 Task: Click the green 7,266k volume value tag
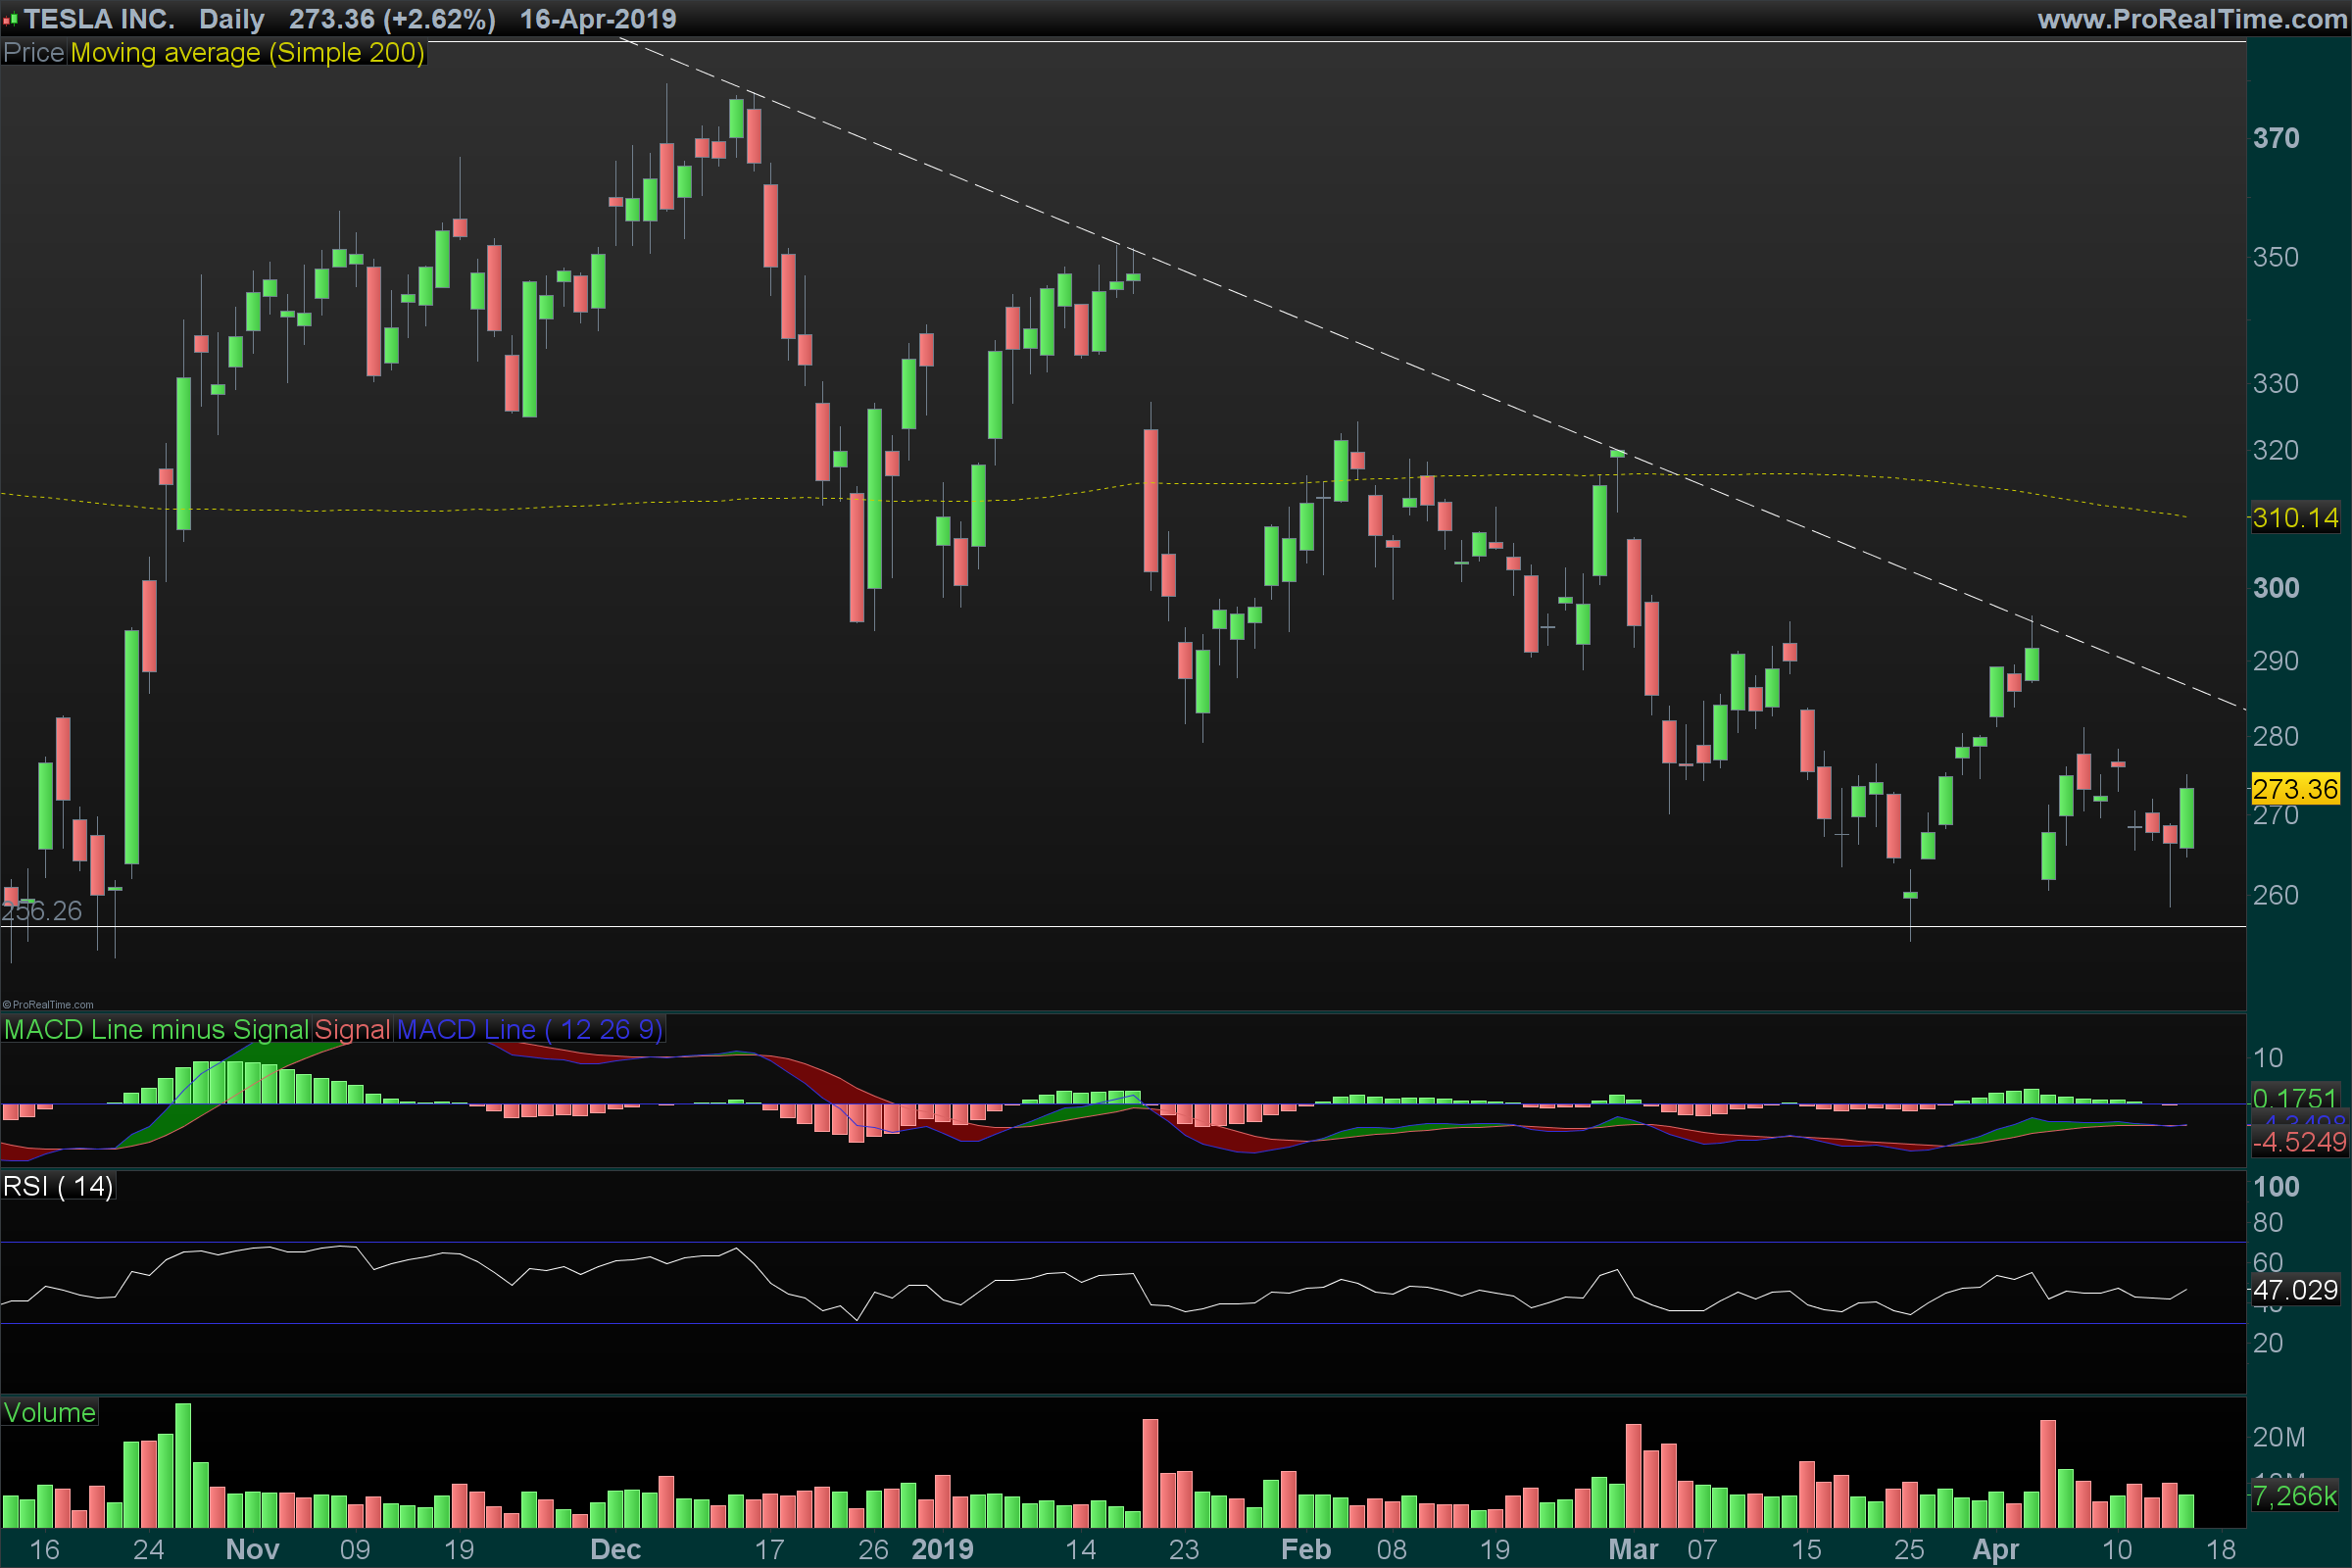pos(2295,1496)
